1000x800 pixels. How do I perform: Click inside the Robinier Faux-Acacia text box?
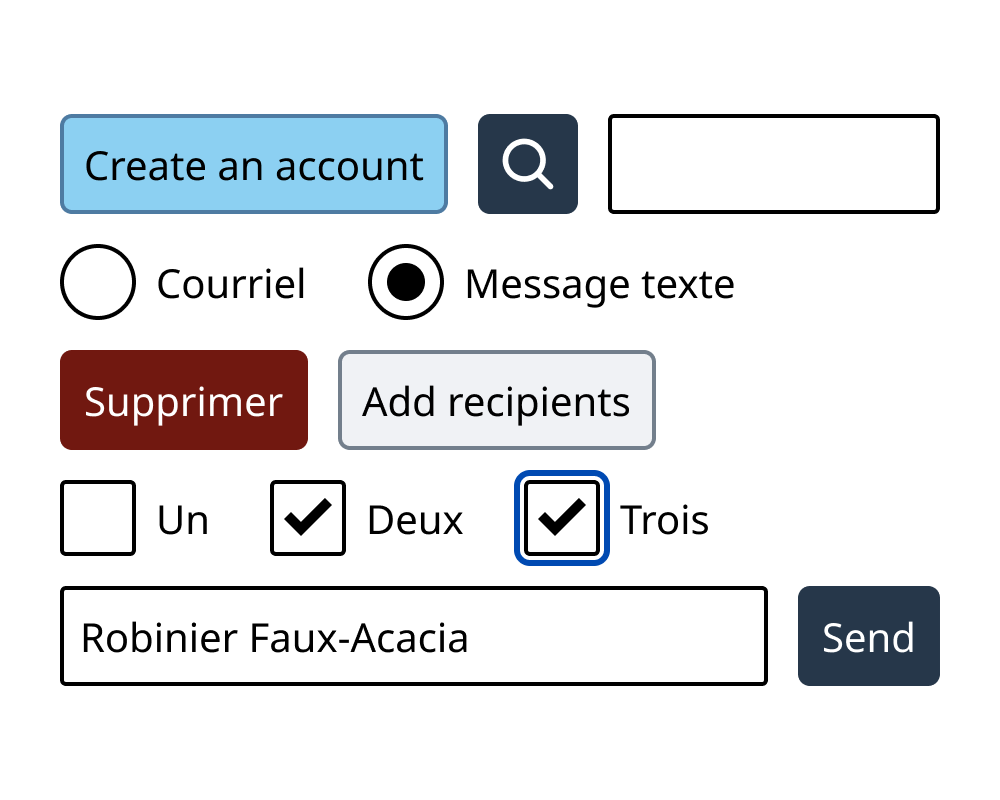coord(413,635)
